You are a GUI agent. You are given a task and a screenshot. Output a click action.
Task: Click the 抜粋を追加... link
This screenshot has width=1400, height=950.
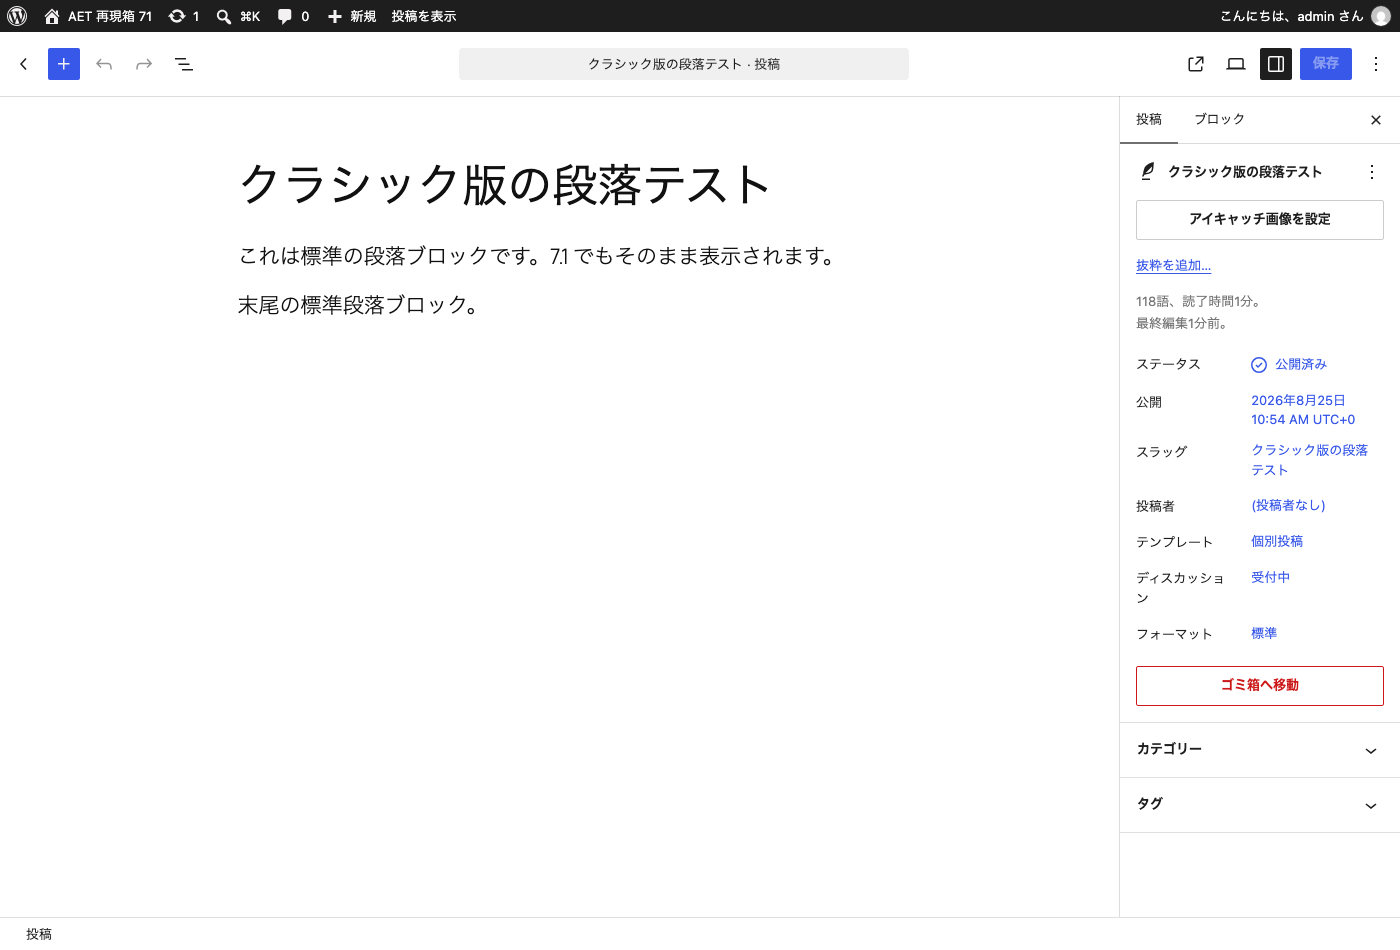pos(1173,265)
